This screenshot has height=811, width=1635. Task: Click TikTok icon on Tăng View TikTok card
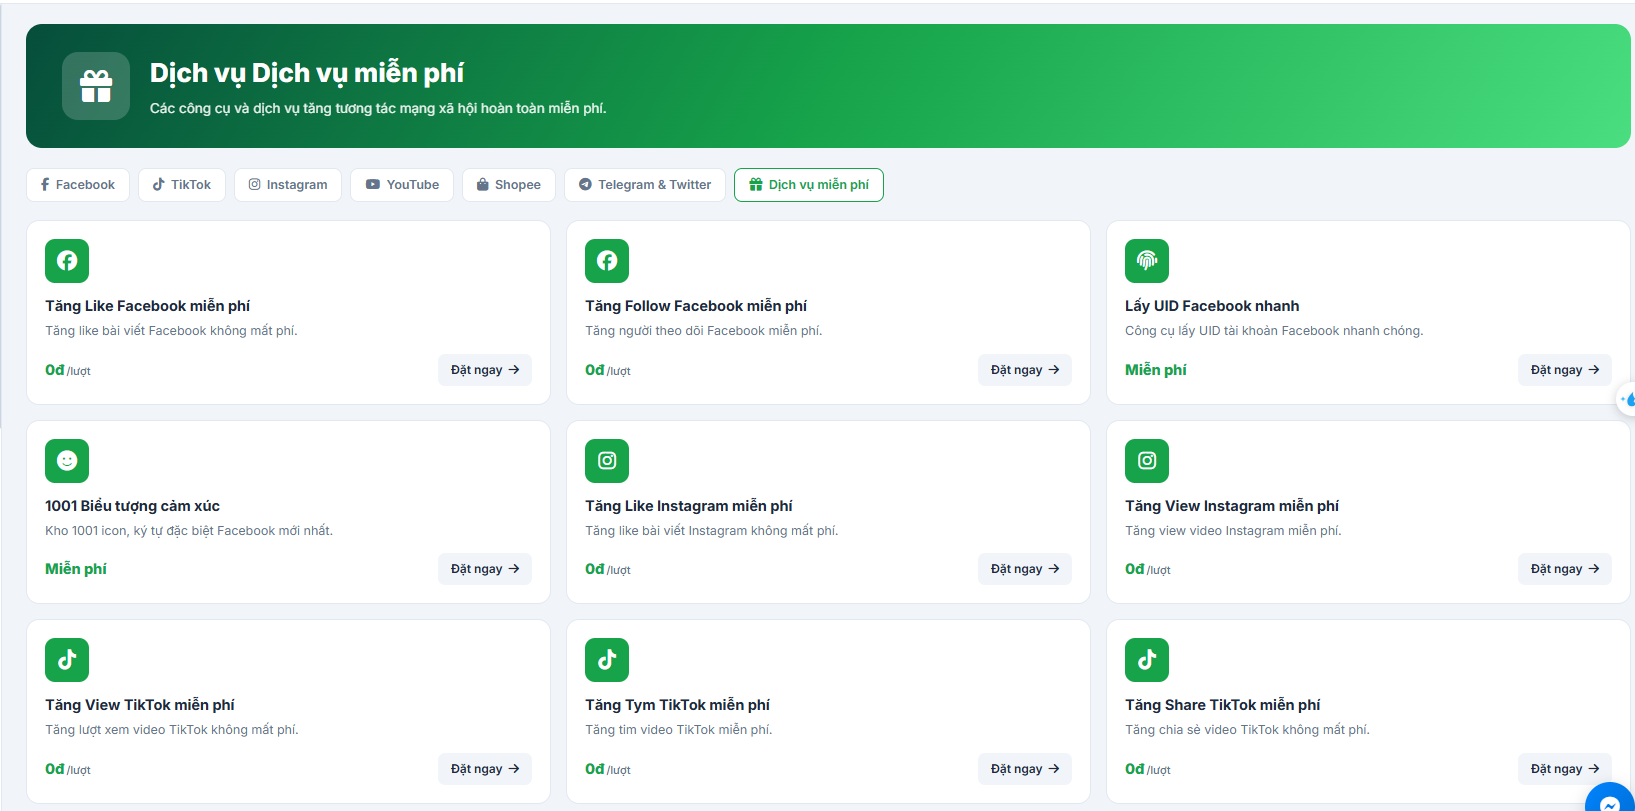pyautogui.click(x=67, y=660)
